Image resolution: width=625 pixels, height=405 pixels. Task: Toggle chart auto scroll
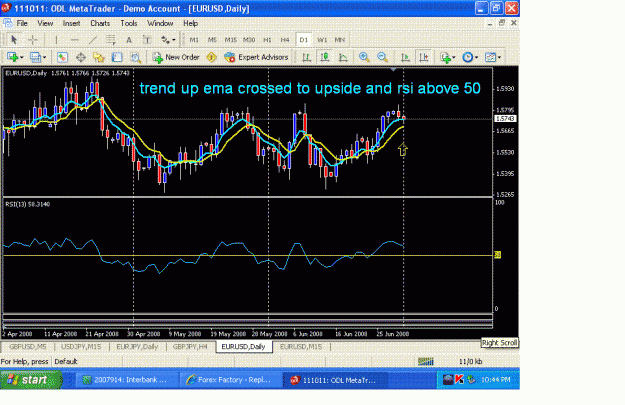tap(405, 57)
